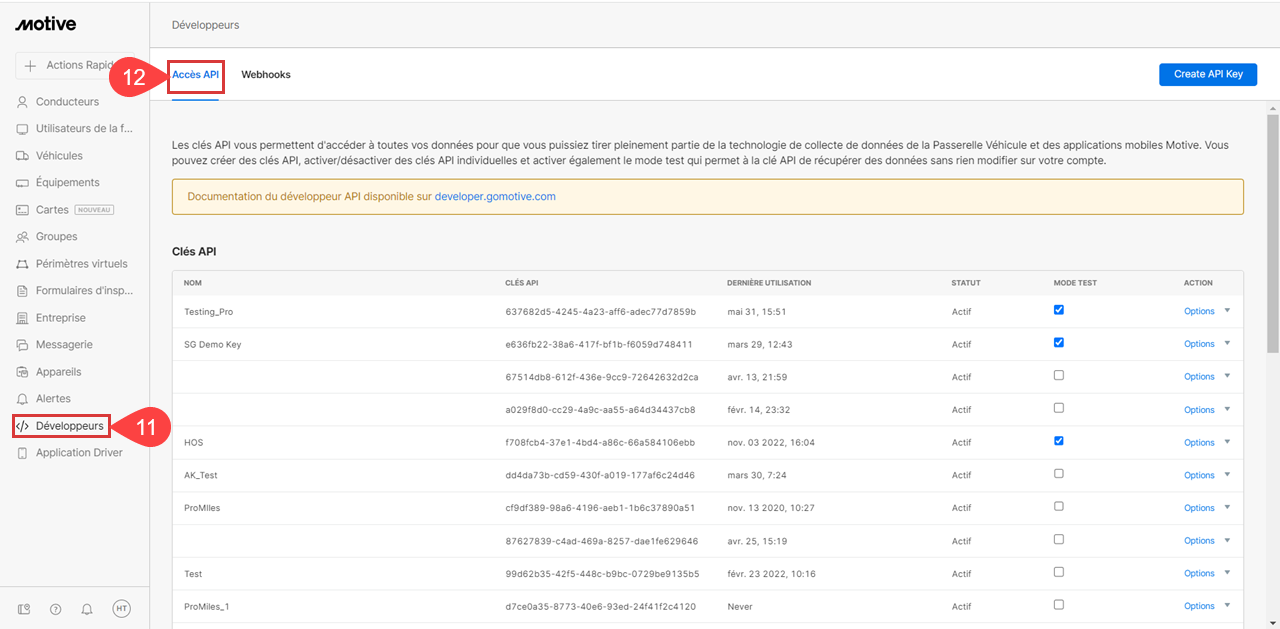The image size is (1280, 629).
Task: Open Options dropdown for HOS
Action: 1207,442
